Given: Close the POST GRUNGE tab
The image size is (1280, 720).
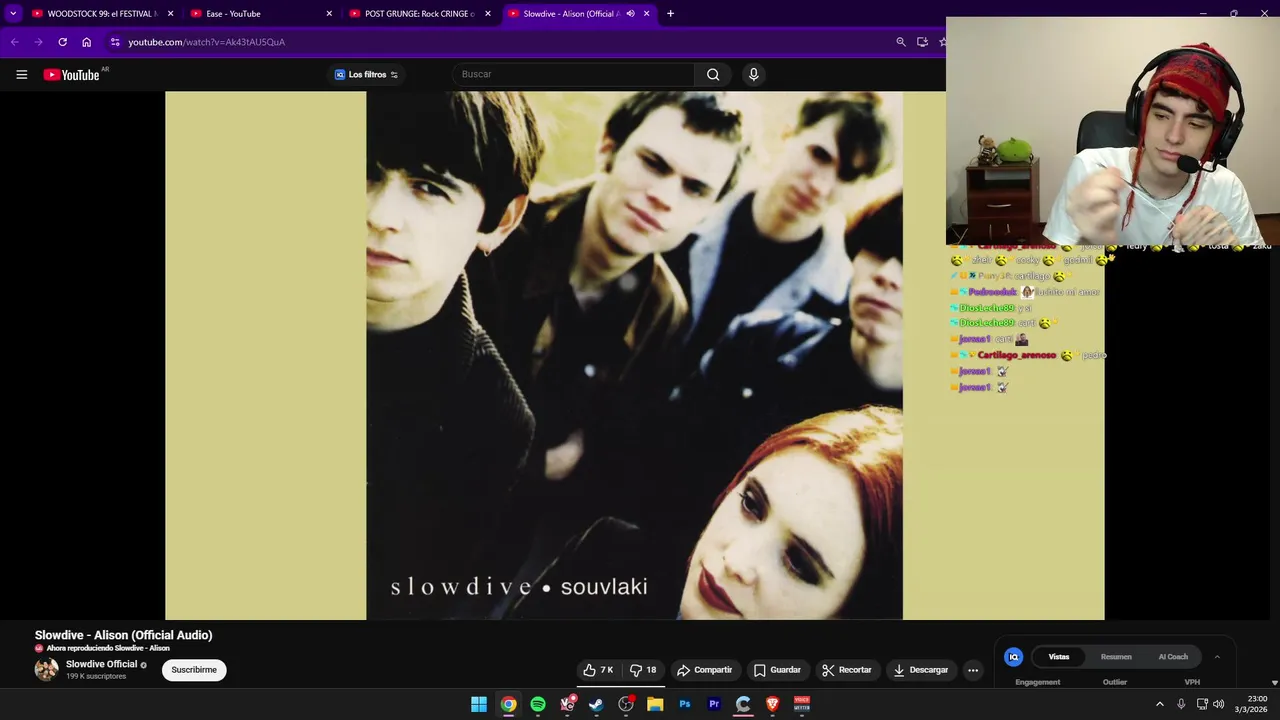Looking at the screenshot, I should [488, 14].
